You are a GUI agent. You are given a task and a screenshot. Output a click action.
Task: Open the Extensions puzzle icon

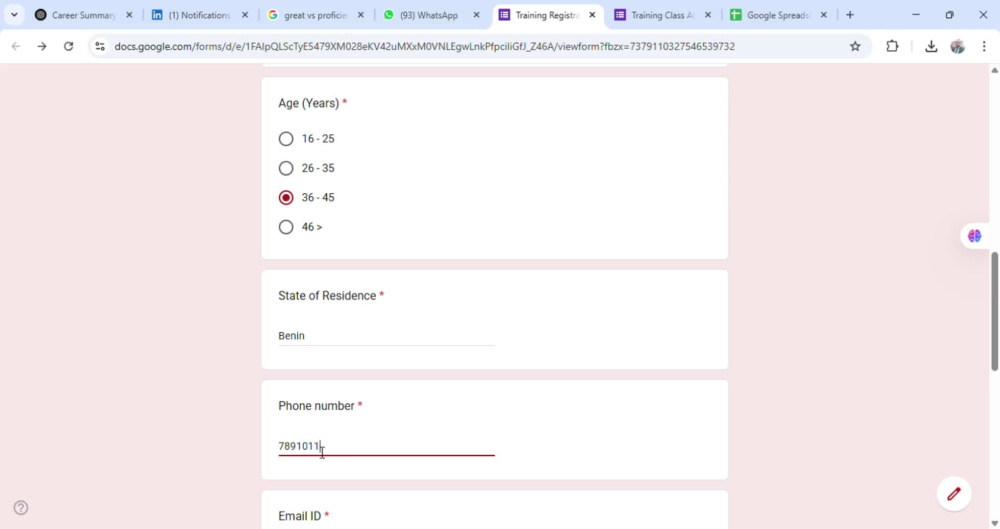tap(892, 46)
